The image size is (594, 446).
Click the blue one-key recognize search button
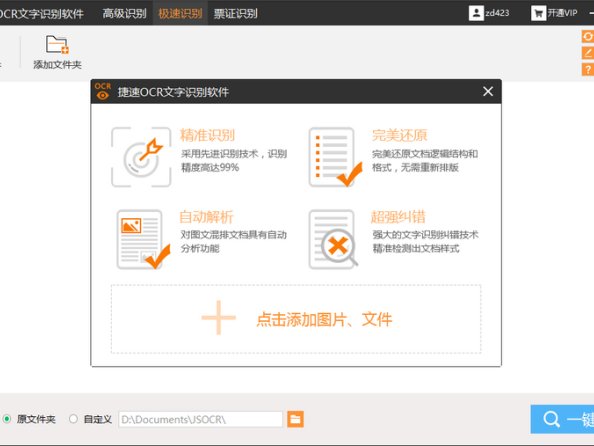(x=562, y=419)
